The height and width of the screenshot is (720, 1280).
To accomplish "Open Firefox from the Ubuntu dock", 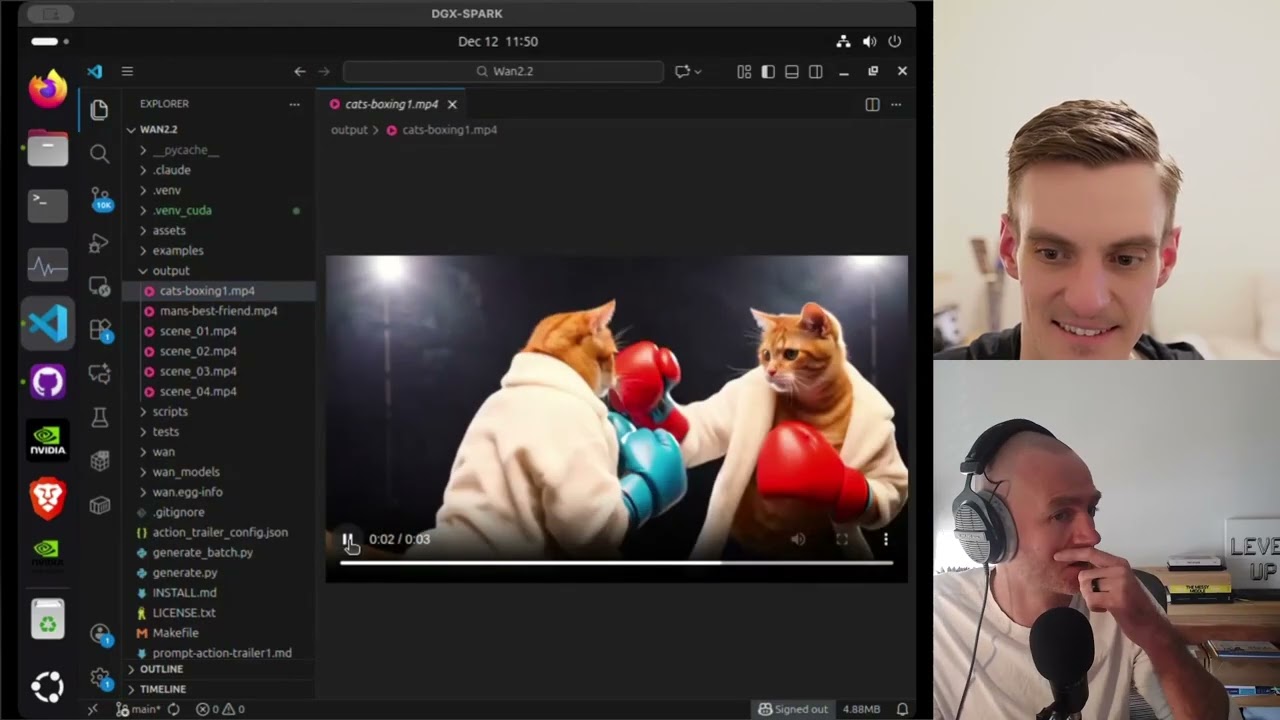I will point(47,89).
